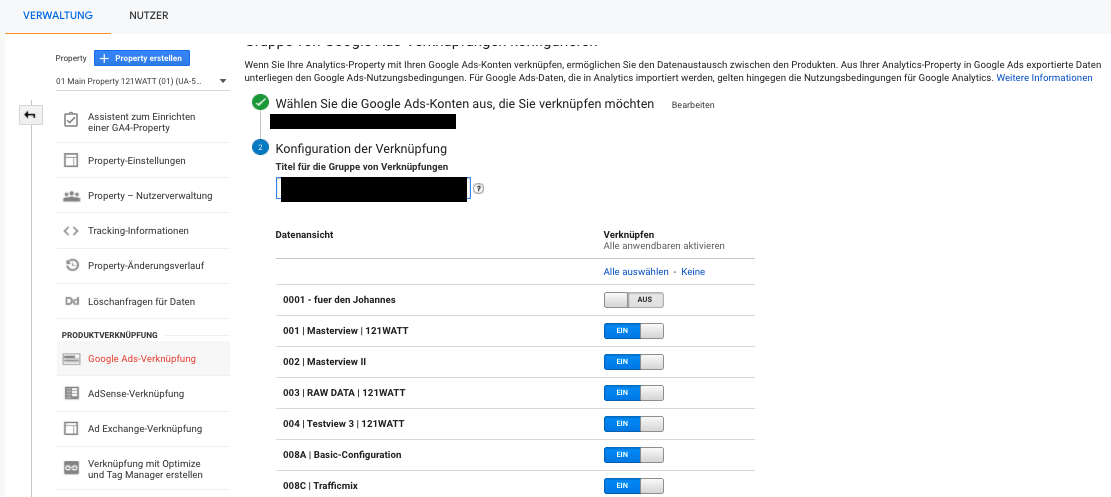
Task: Click the Löschanfragen für Daten Dd icon
Action: (71, 301)
